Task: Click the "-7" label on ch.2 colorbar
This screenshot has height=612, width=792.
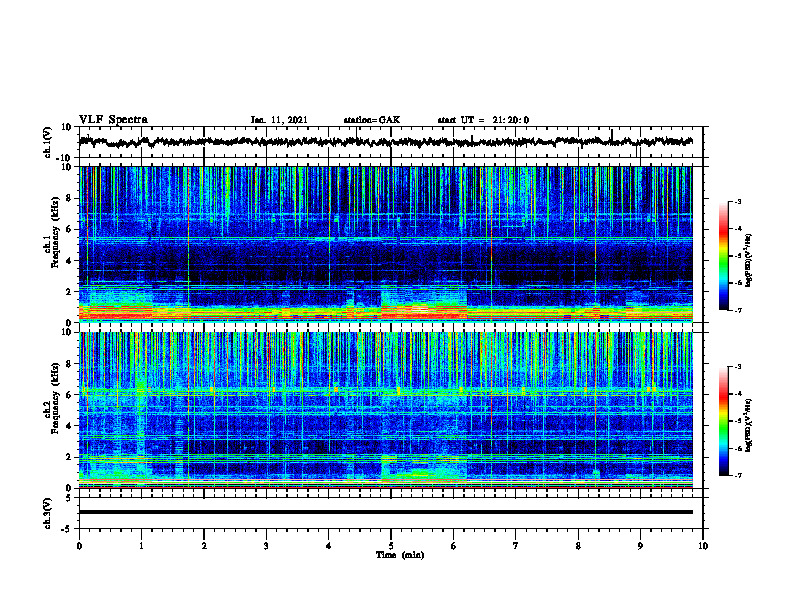Action: pyautogui.click(x=737, y=475)
